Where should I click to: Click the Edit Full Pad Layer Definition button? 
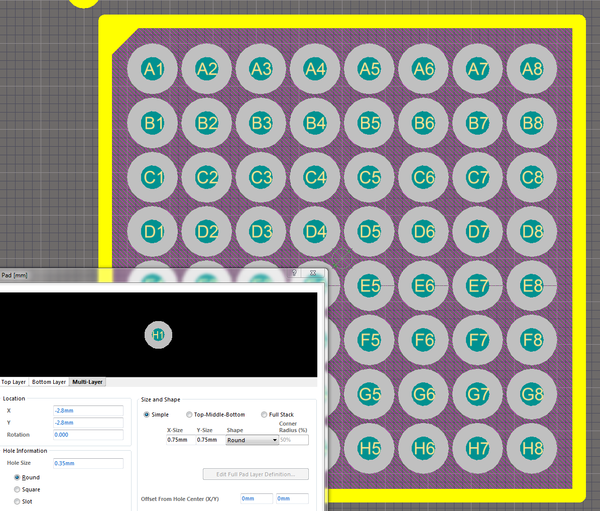(256, 474)
